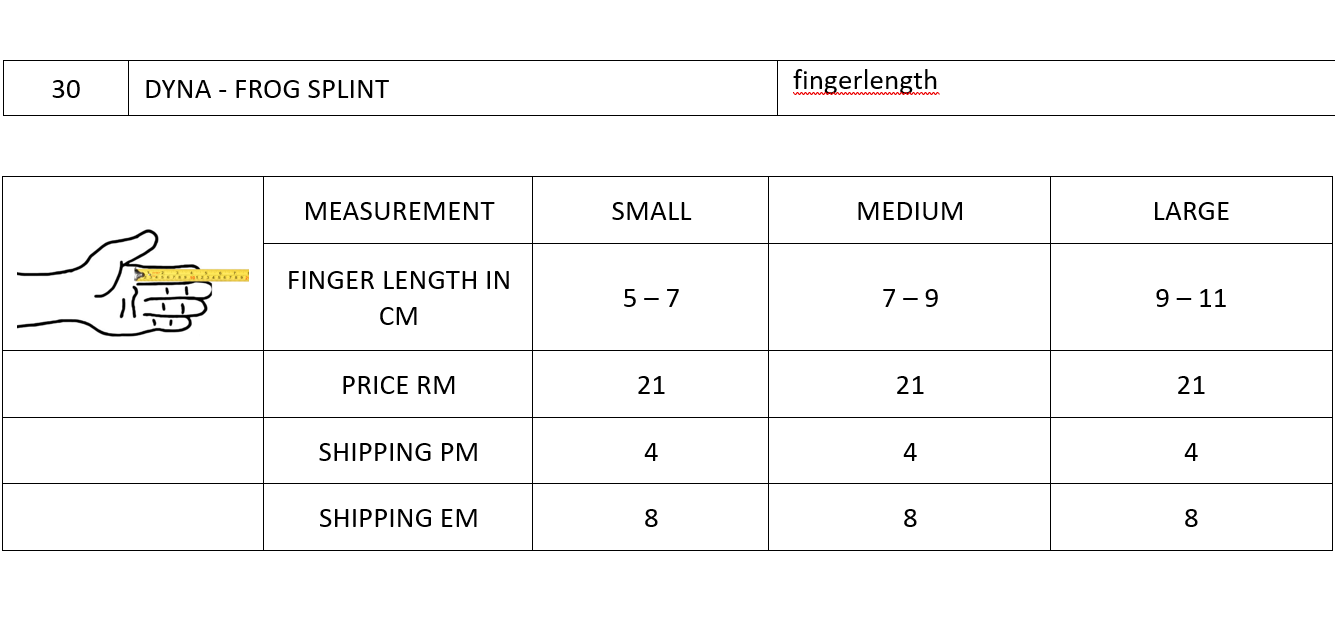Click the price 21 under MEDIUM
This screenshot has width=1335, height=643.
coord(910,385)
